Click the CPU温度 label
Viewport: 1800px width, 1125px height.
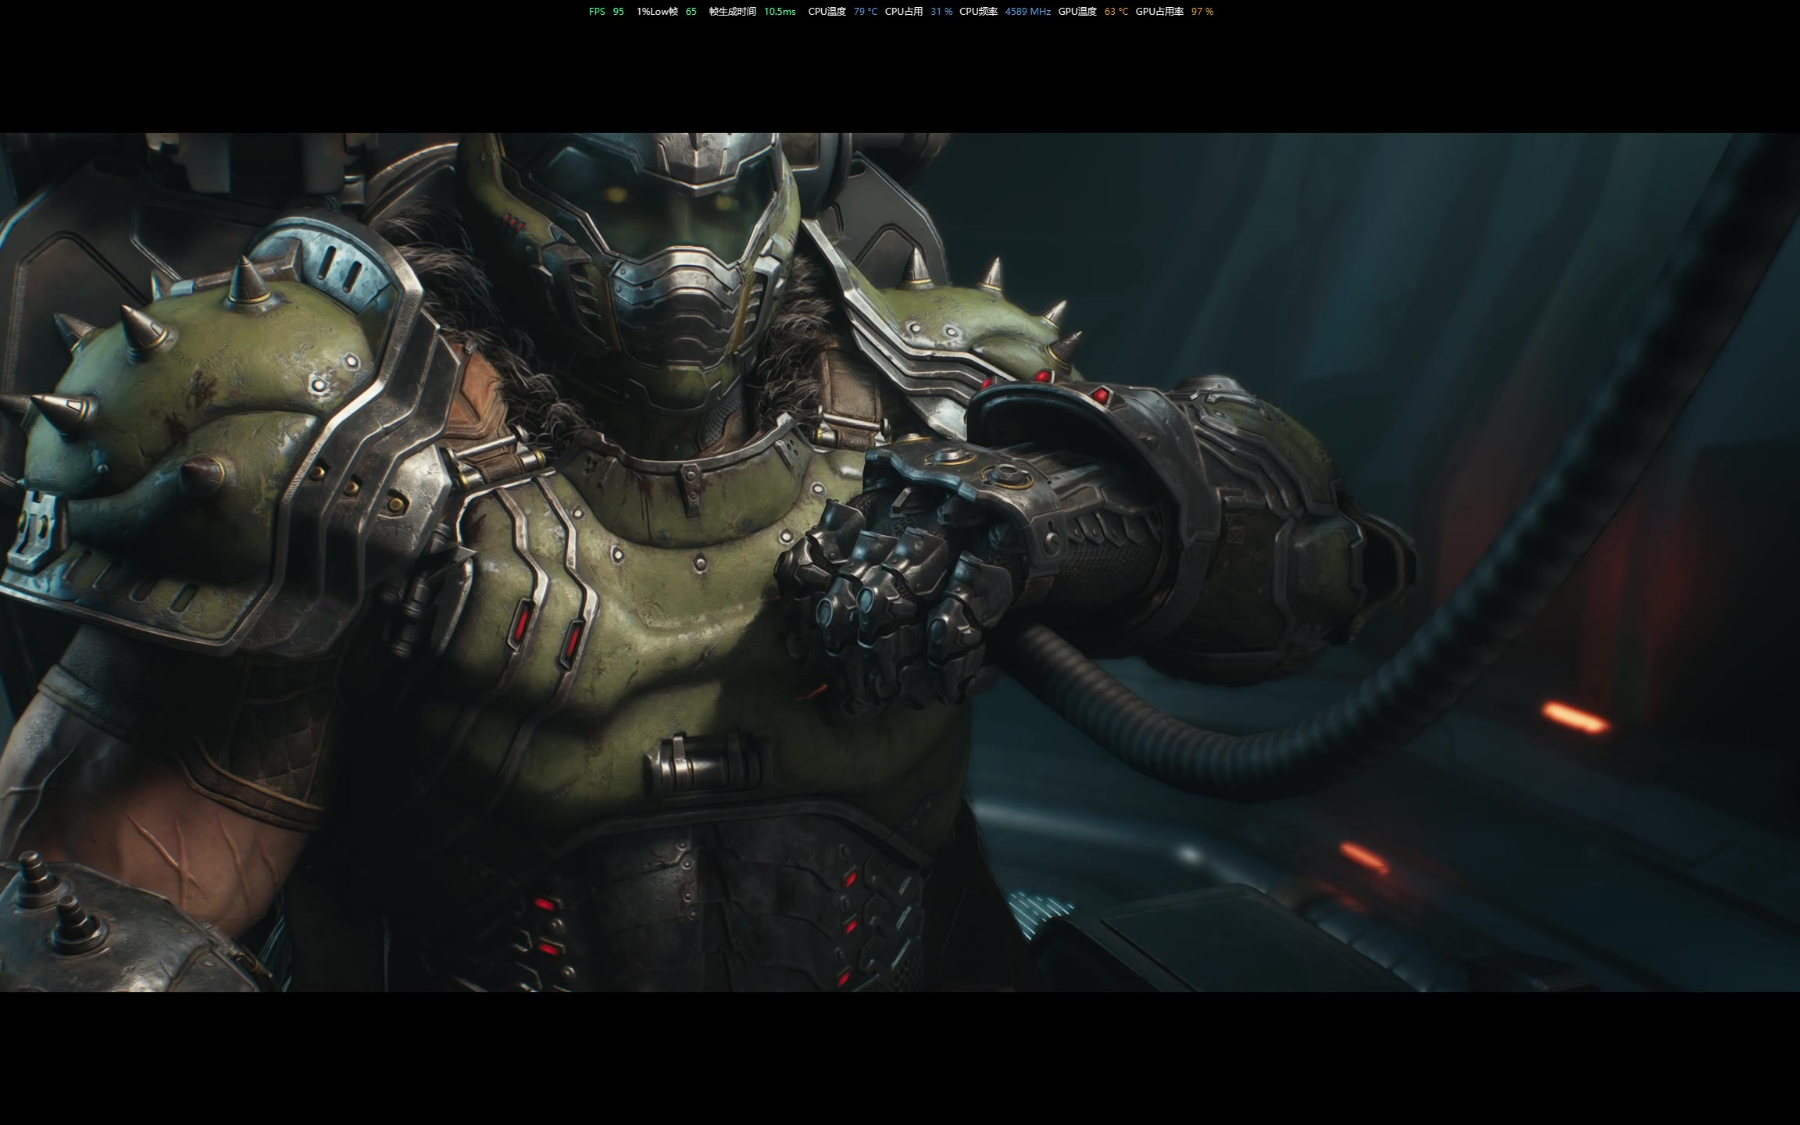coord(827,12)
